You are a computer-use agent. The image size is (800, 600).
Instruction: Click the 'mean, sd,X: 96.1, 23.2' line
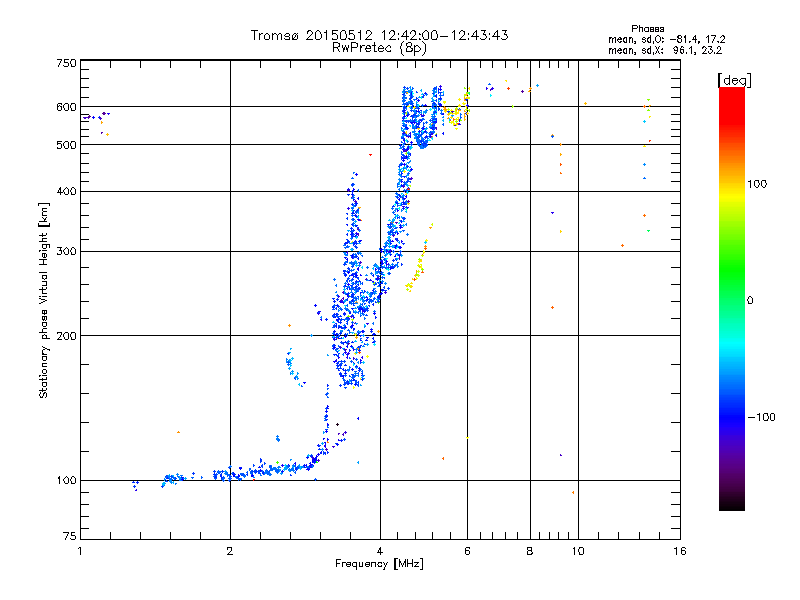tap(665, 51)
